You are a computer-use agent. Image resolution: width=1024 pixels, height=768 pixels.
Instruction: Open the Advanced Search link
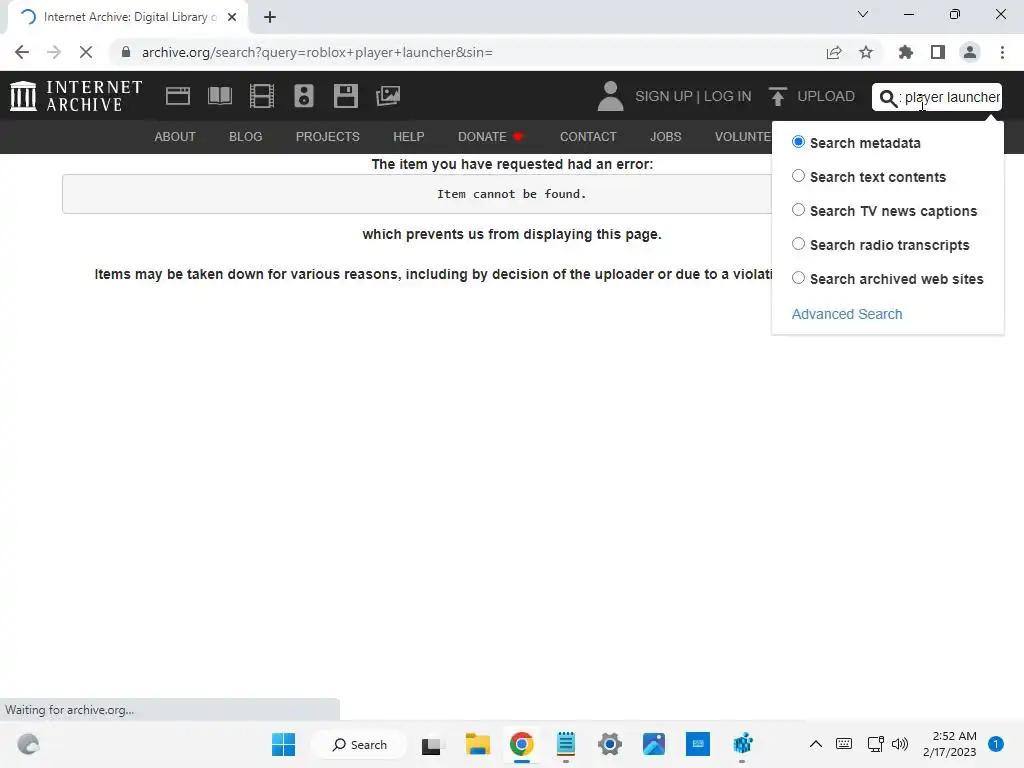(847, 314)
